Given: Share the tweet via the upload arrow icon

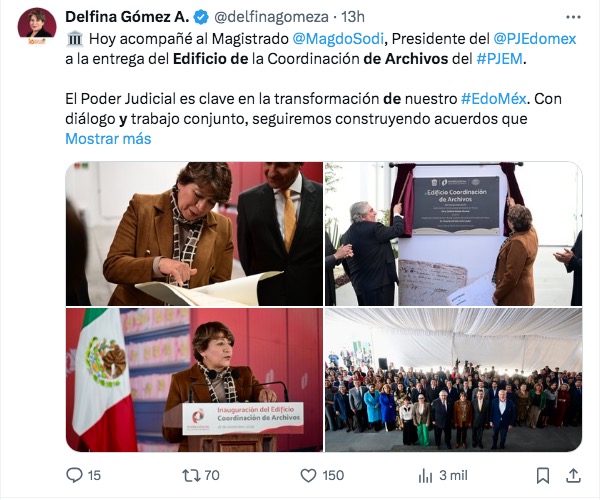Looking at the screenshot, I should click(573, 476).
